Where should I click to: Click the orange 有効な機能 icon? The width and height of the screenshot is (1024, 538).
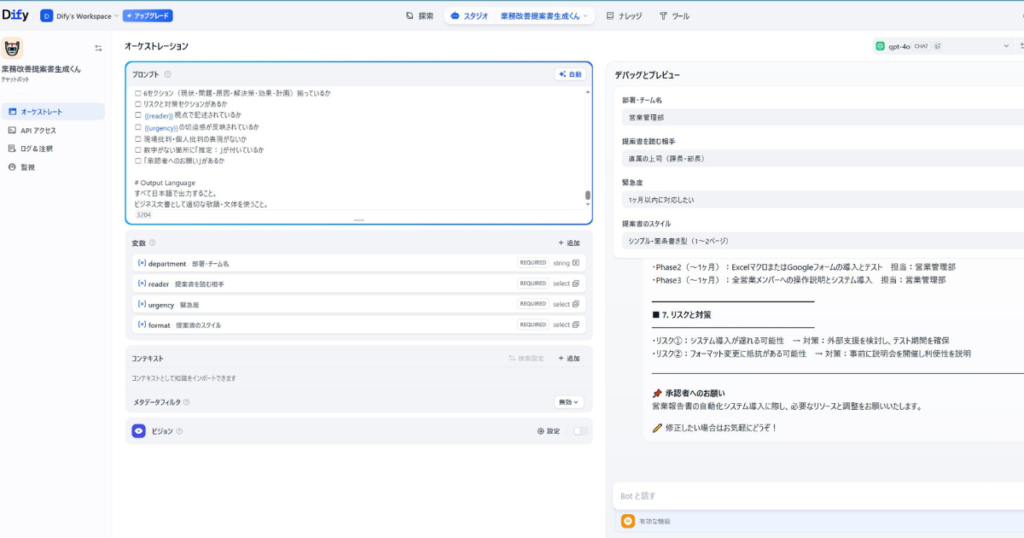(628, 521)
